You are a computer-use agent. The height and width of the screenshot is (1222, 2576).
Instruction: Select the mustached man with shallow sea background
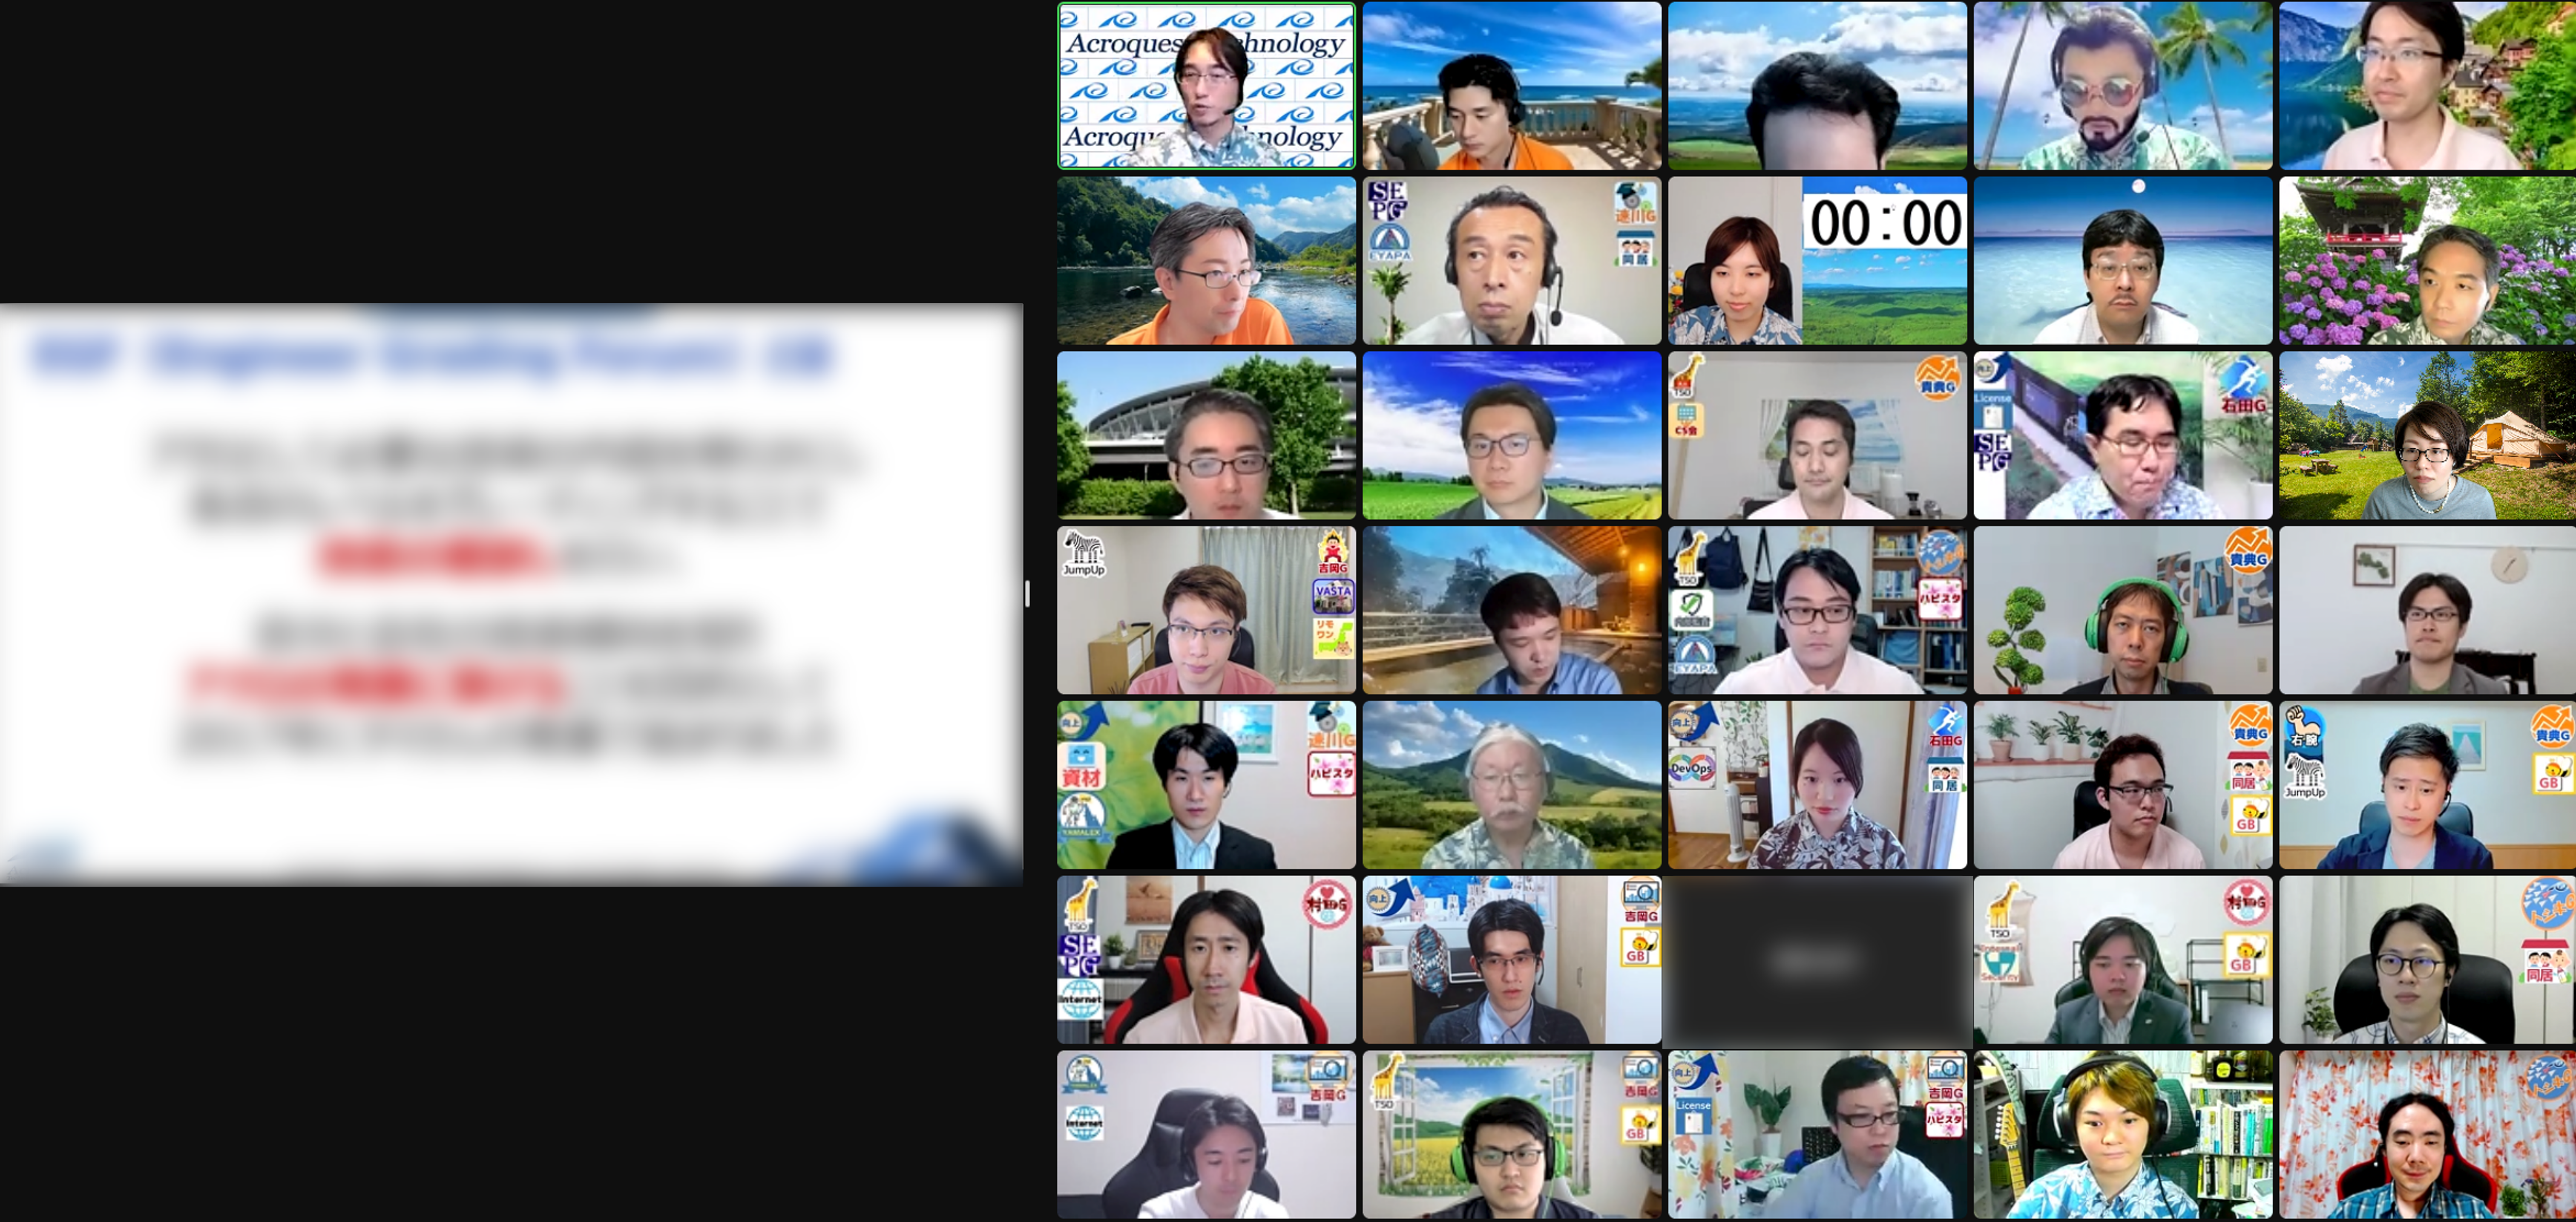tap(2122, 261)
